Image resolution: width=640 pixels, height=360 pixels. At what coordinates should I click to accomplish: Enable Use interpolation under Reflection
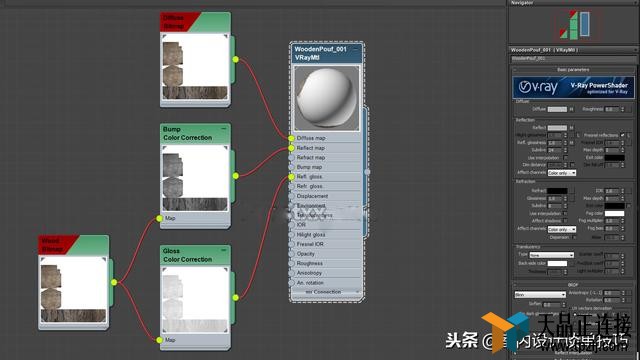pos(565,158)
